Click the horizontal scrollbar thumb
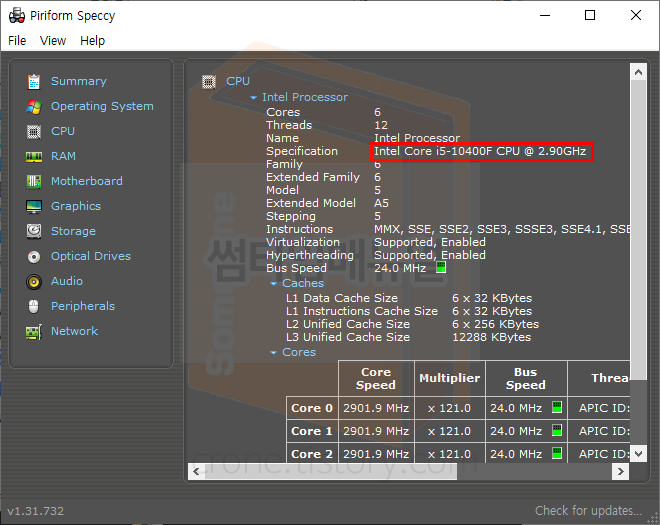Viewport: 660px width, 525px height. point(331,472)
